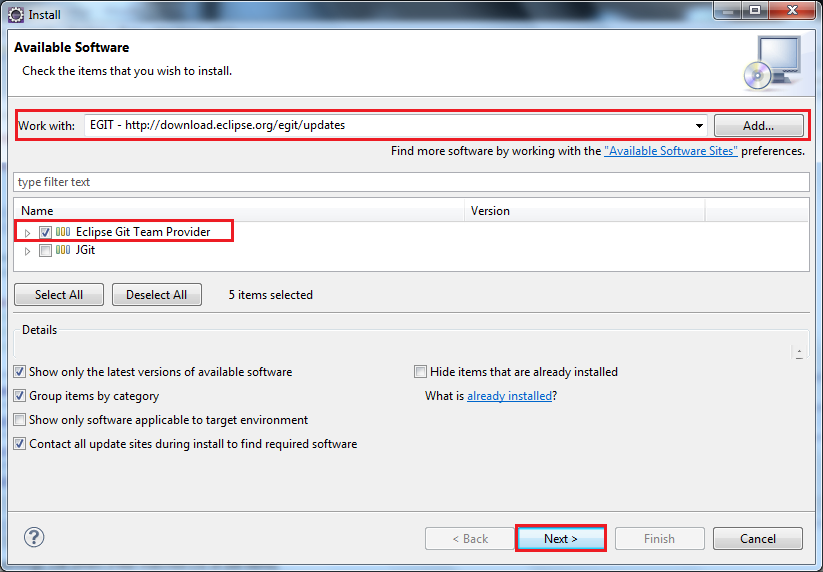
Task: Enable Hide items that are already installed
Action: pyautogui.click(x=420, y=372)
